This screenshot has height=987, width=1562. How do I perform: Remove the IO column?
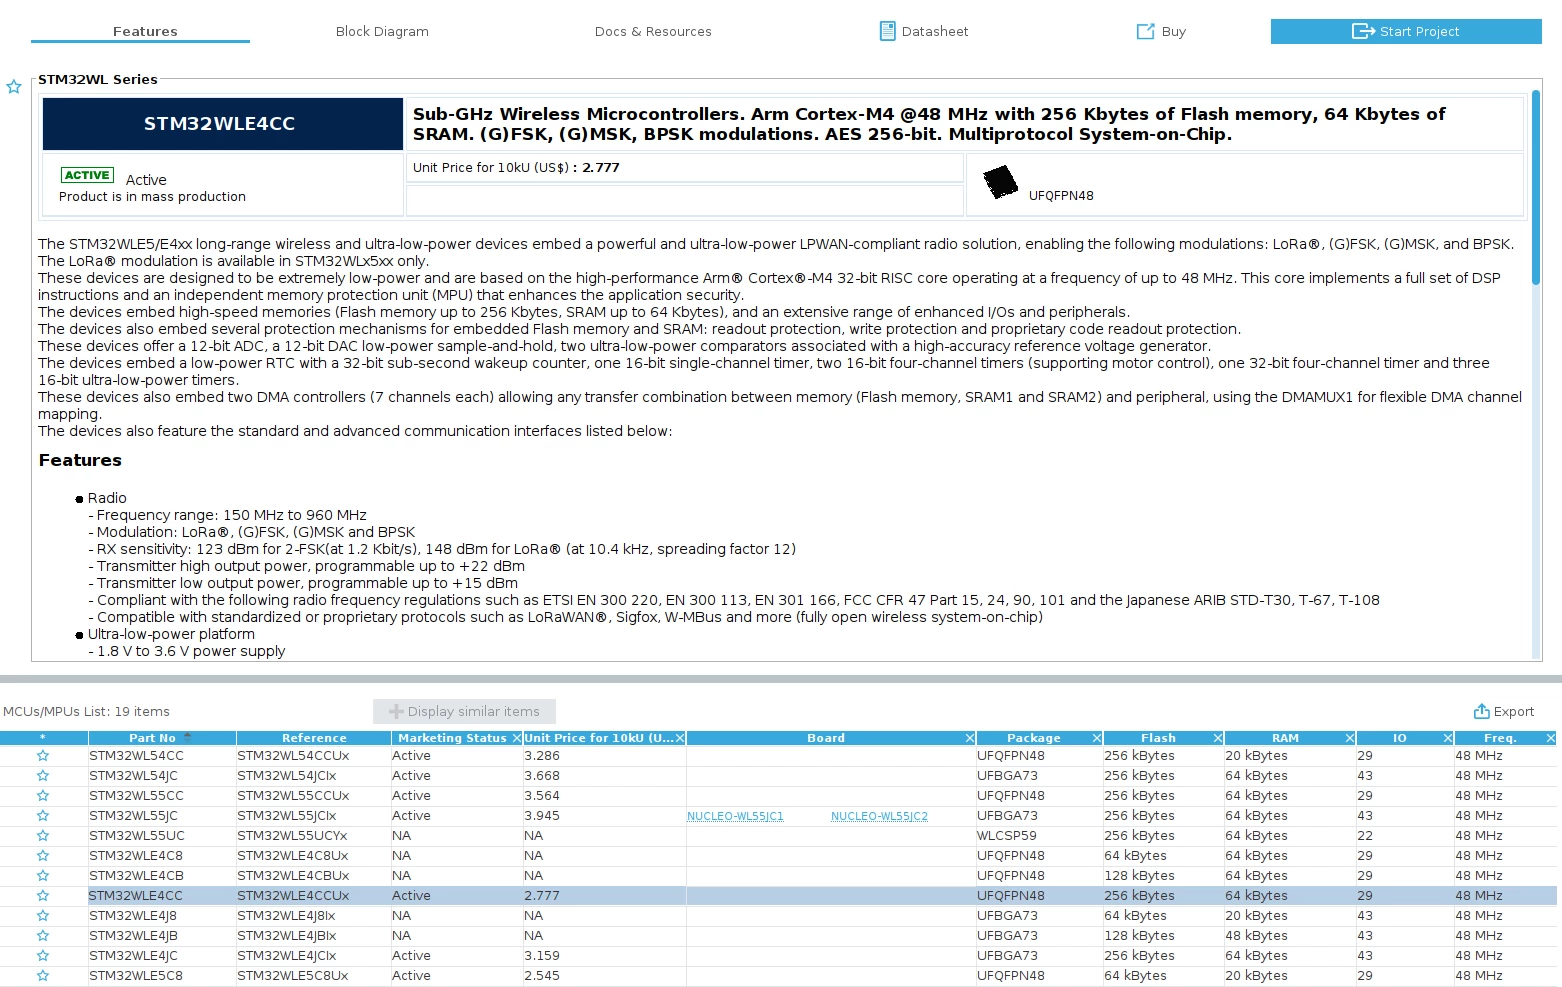point(1448,738)
